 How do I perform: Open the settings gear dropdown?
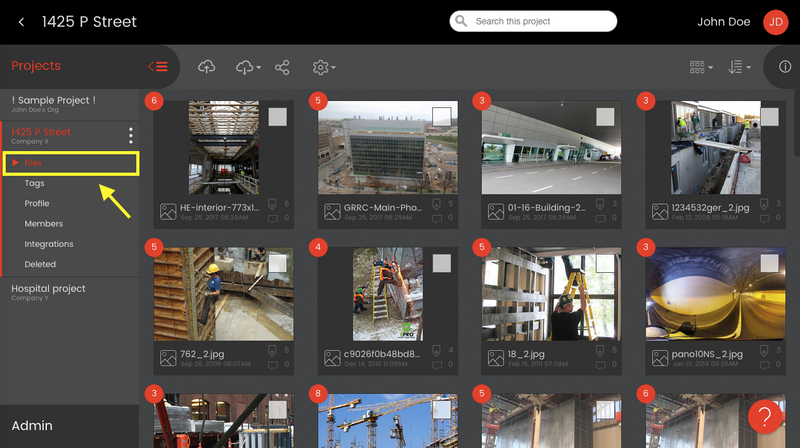tap(323, 67)
